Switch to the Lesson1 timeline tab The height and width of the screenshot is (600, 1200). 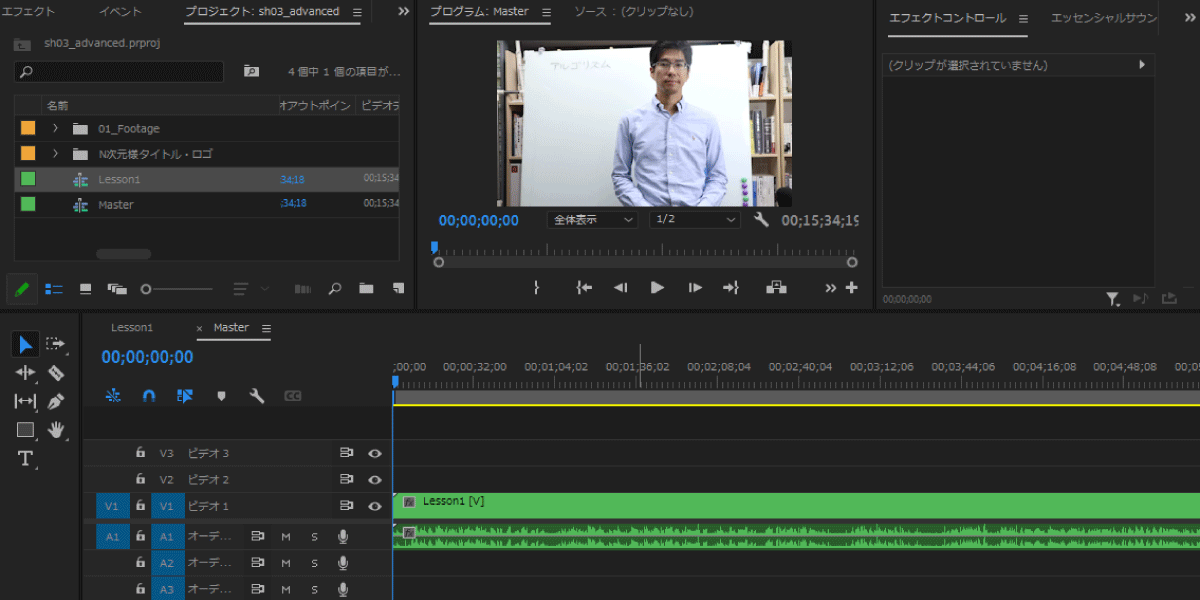click(x=132, y=328)
